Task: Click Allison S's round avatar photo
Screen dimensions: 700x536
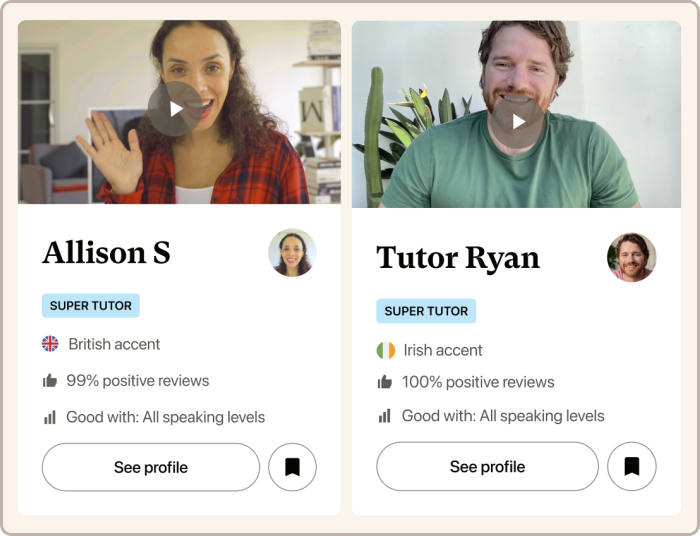Action: (x=292, y=253)
